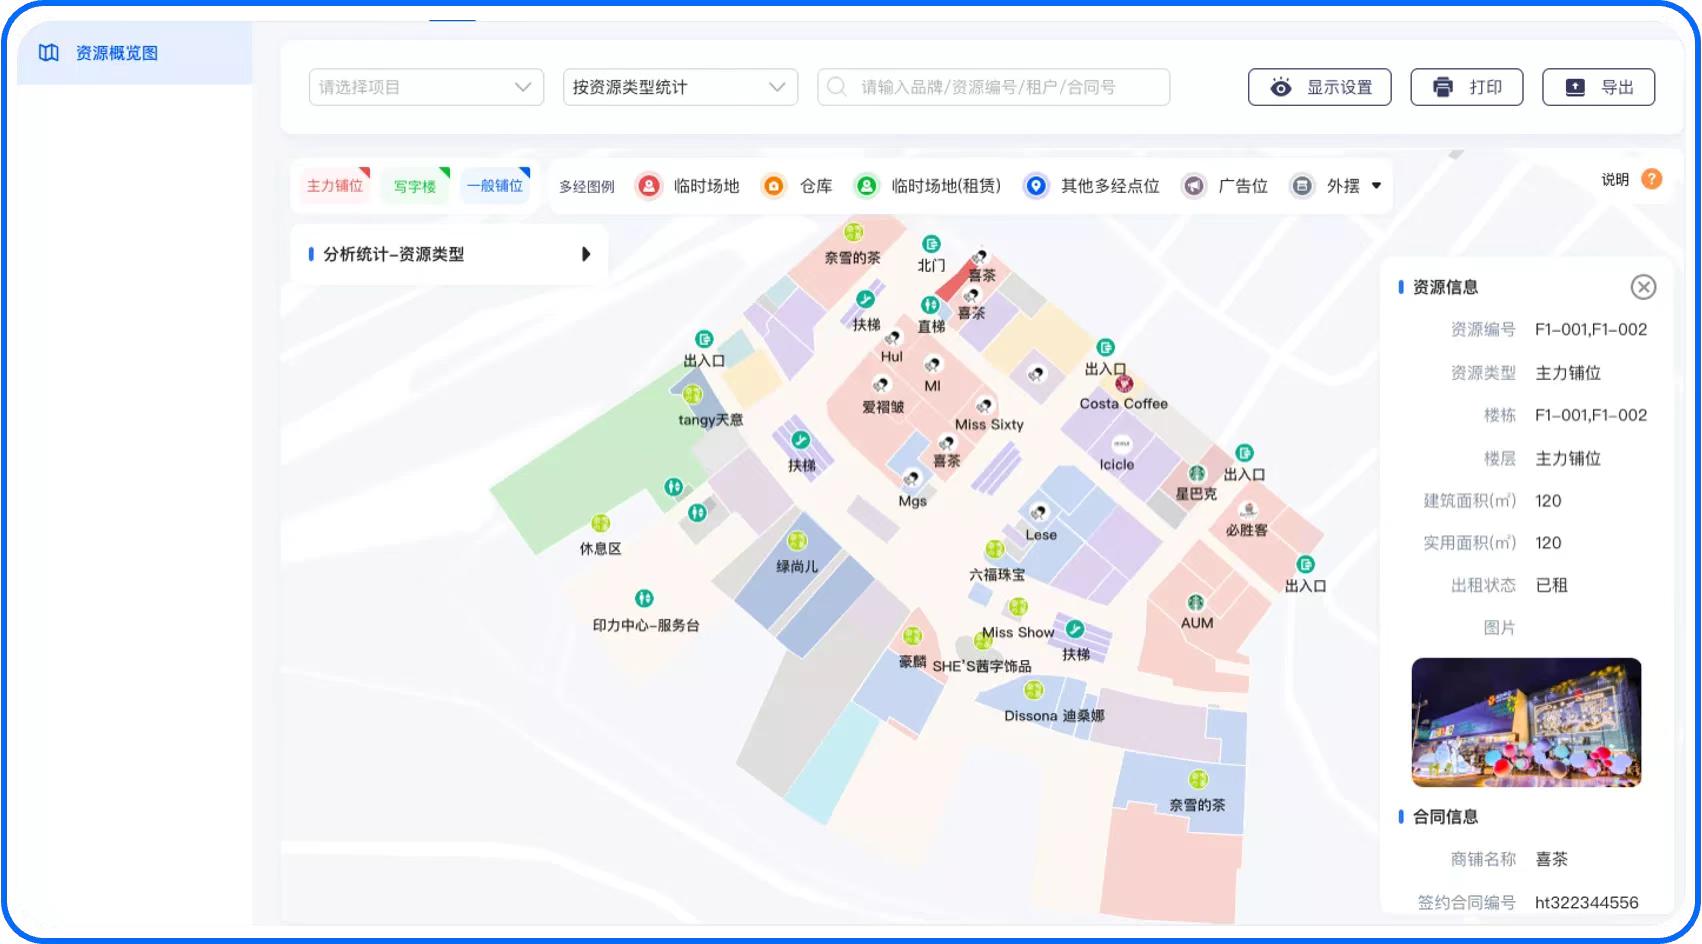1702x944 pixels.
Task: Click the orange 仓库 legend icon
Action: coord(774,186)
